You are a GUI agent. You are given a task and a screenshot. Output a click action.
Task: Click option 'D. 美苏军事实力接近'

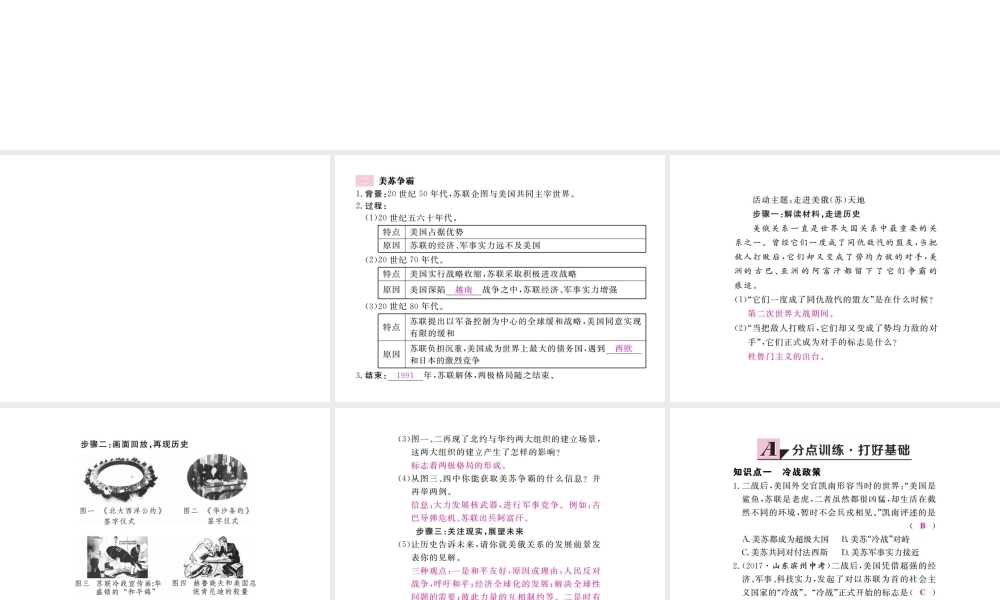[879, 553]
